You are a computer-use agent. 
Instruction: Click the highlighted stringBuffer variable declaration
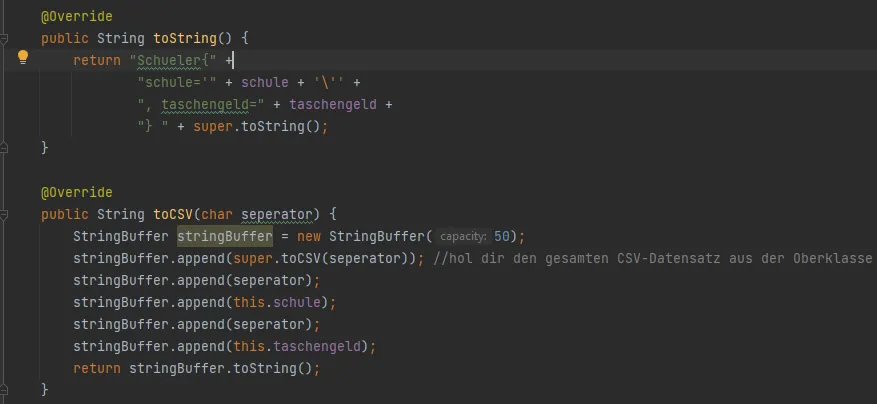click(x=225, y=237)
